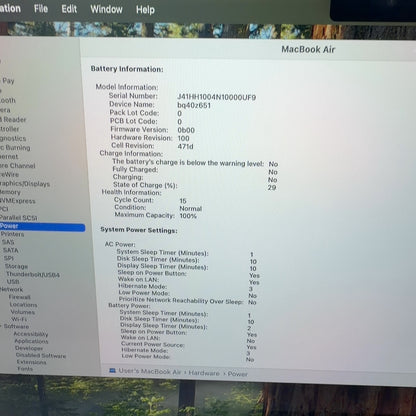Open the Window menu
This screenshot has width=416, height=416.
point(106,9)
